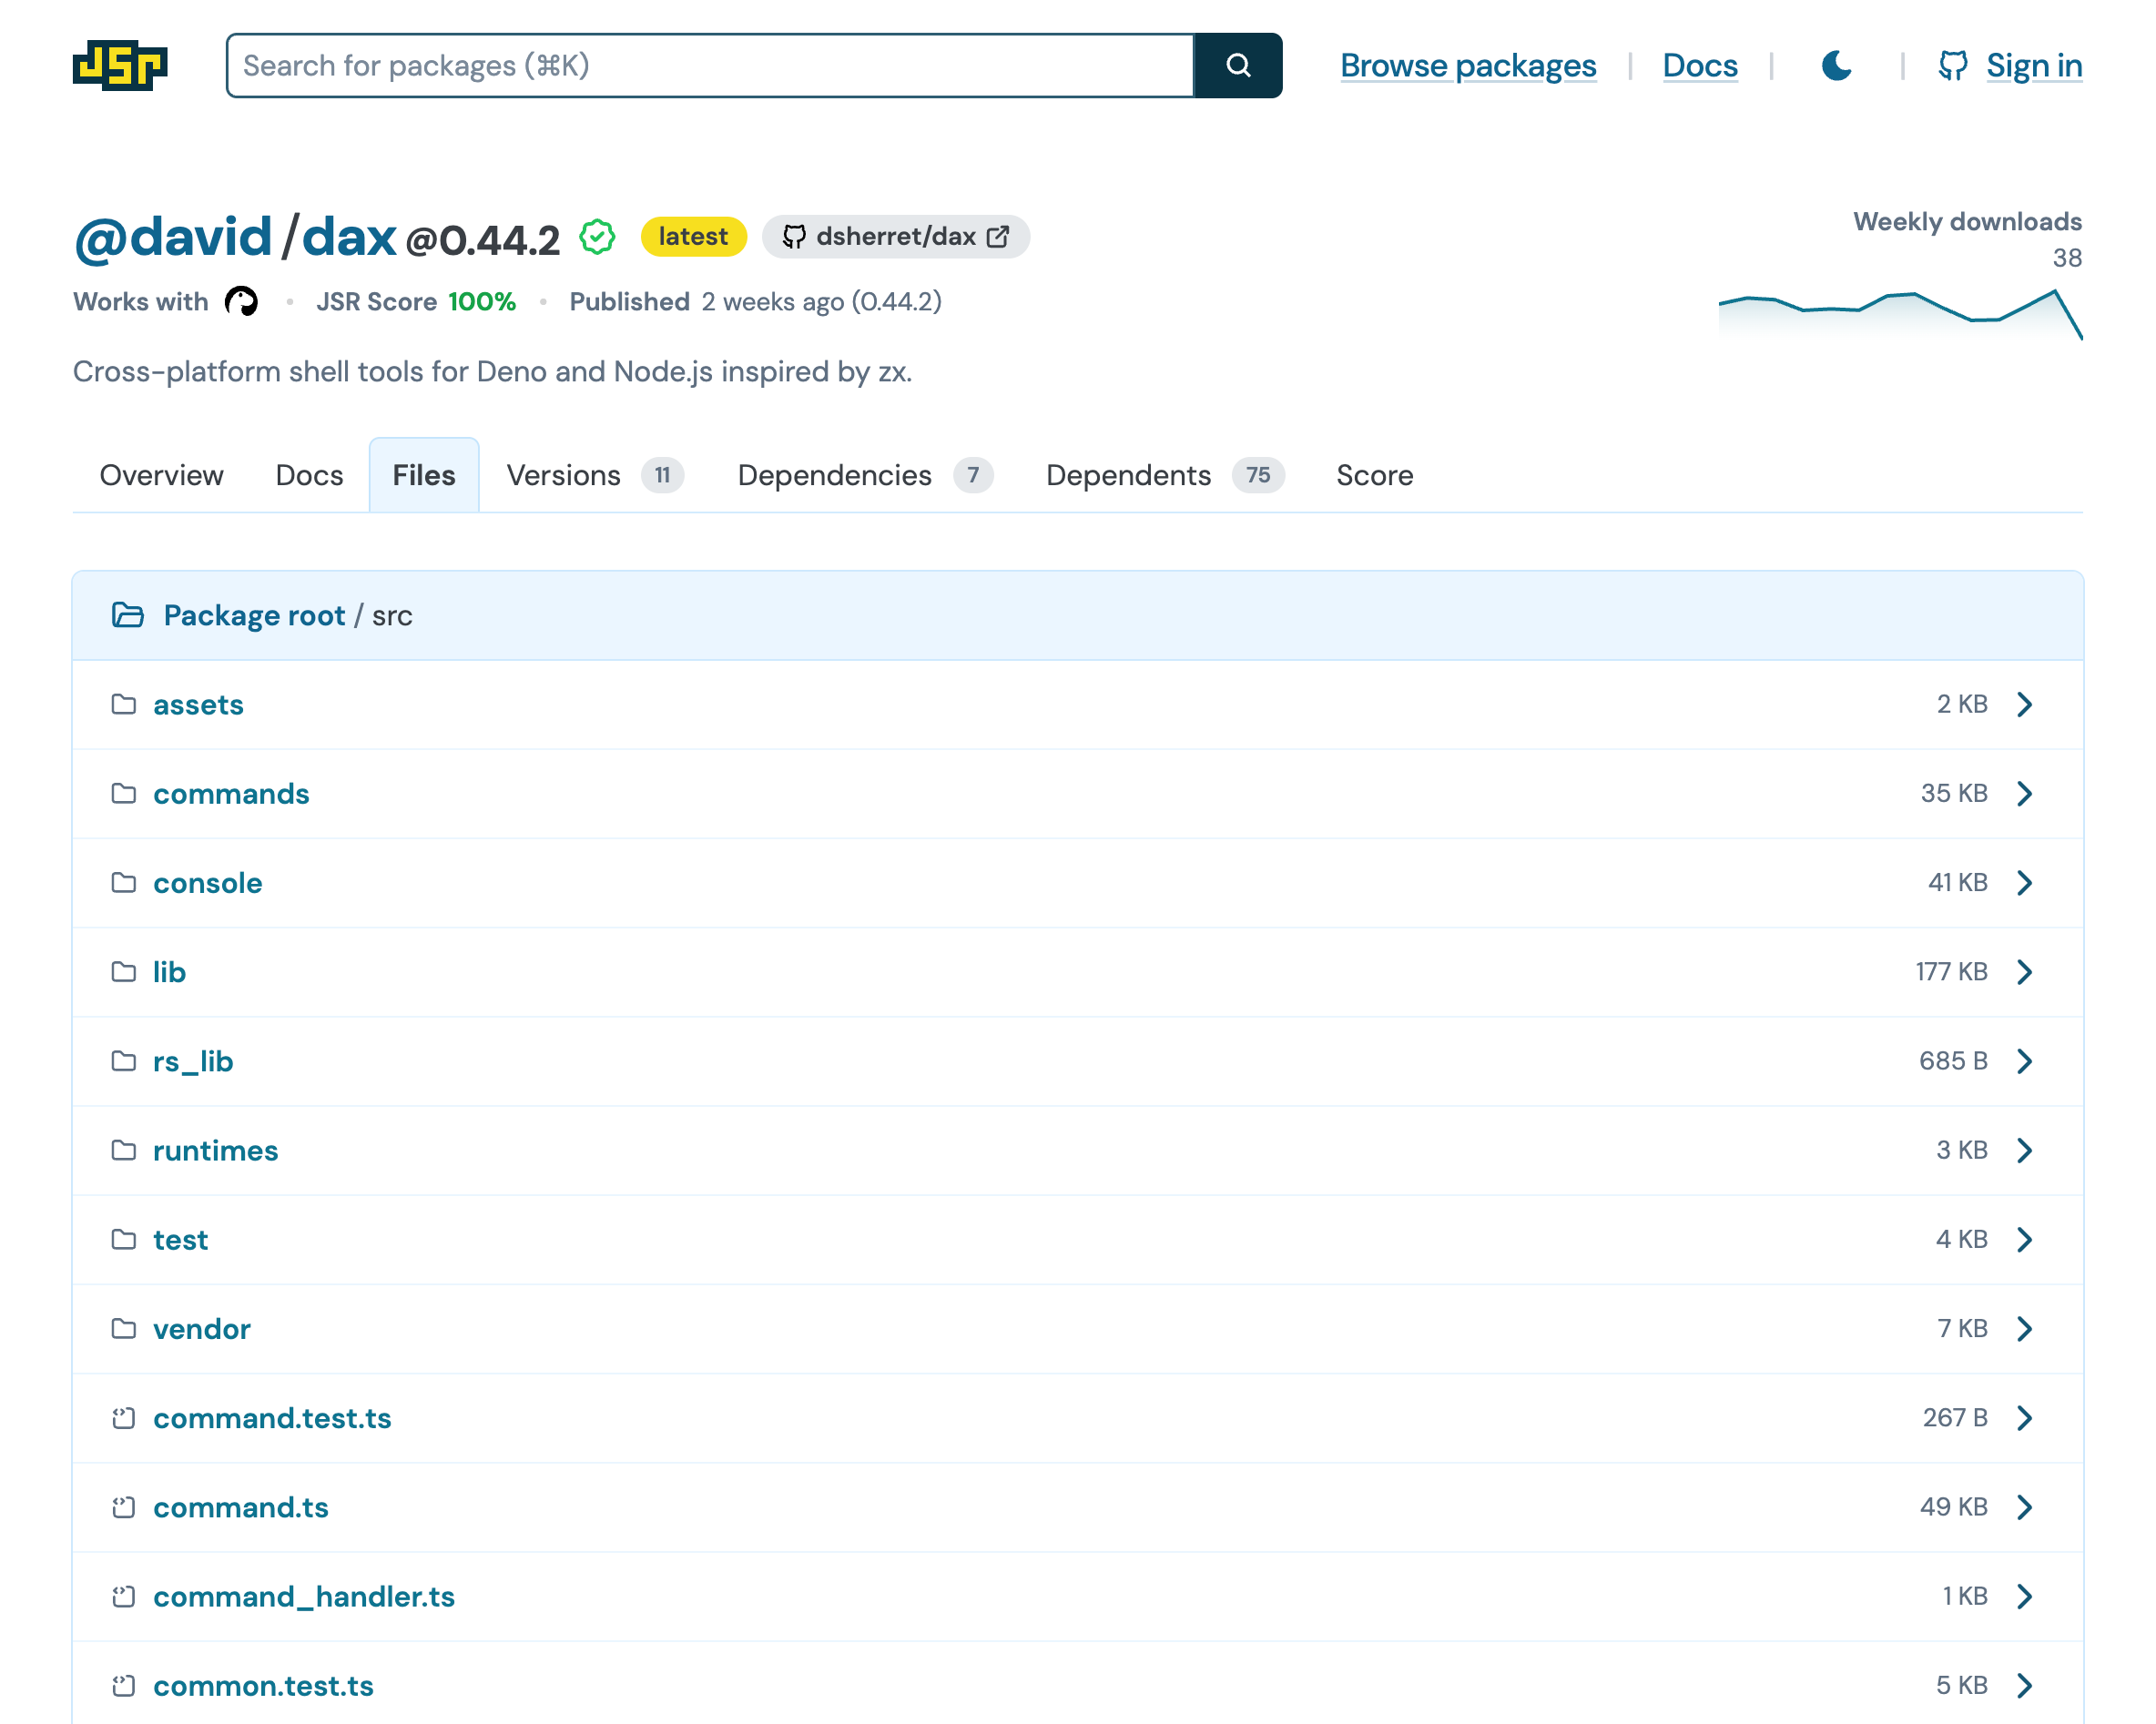2156x1724 pixels.
Task: Click the file icon beside command.ts
Action: coord(123,1508)
